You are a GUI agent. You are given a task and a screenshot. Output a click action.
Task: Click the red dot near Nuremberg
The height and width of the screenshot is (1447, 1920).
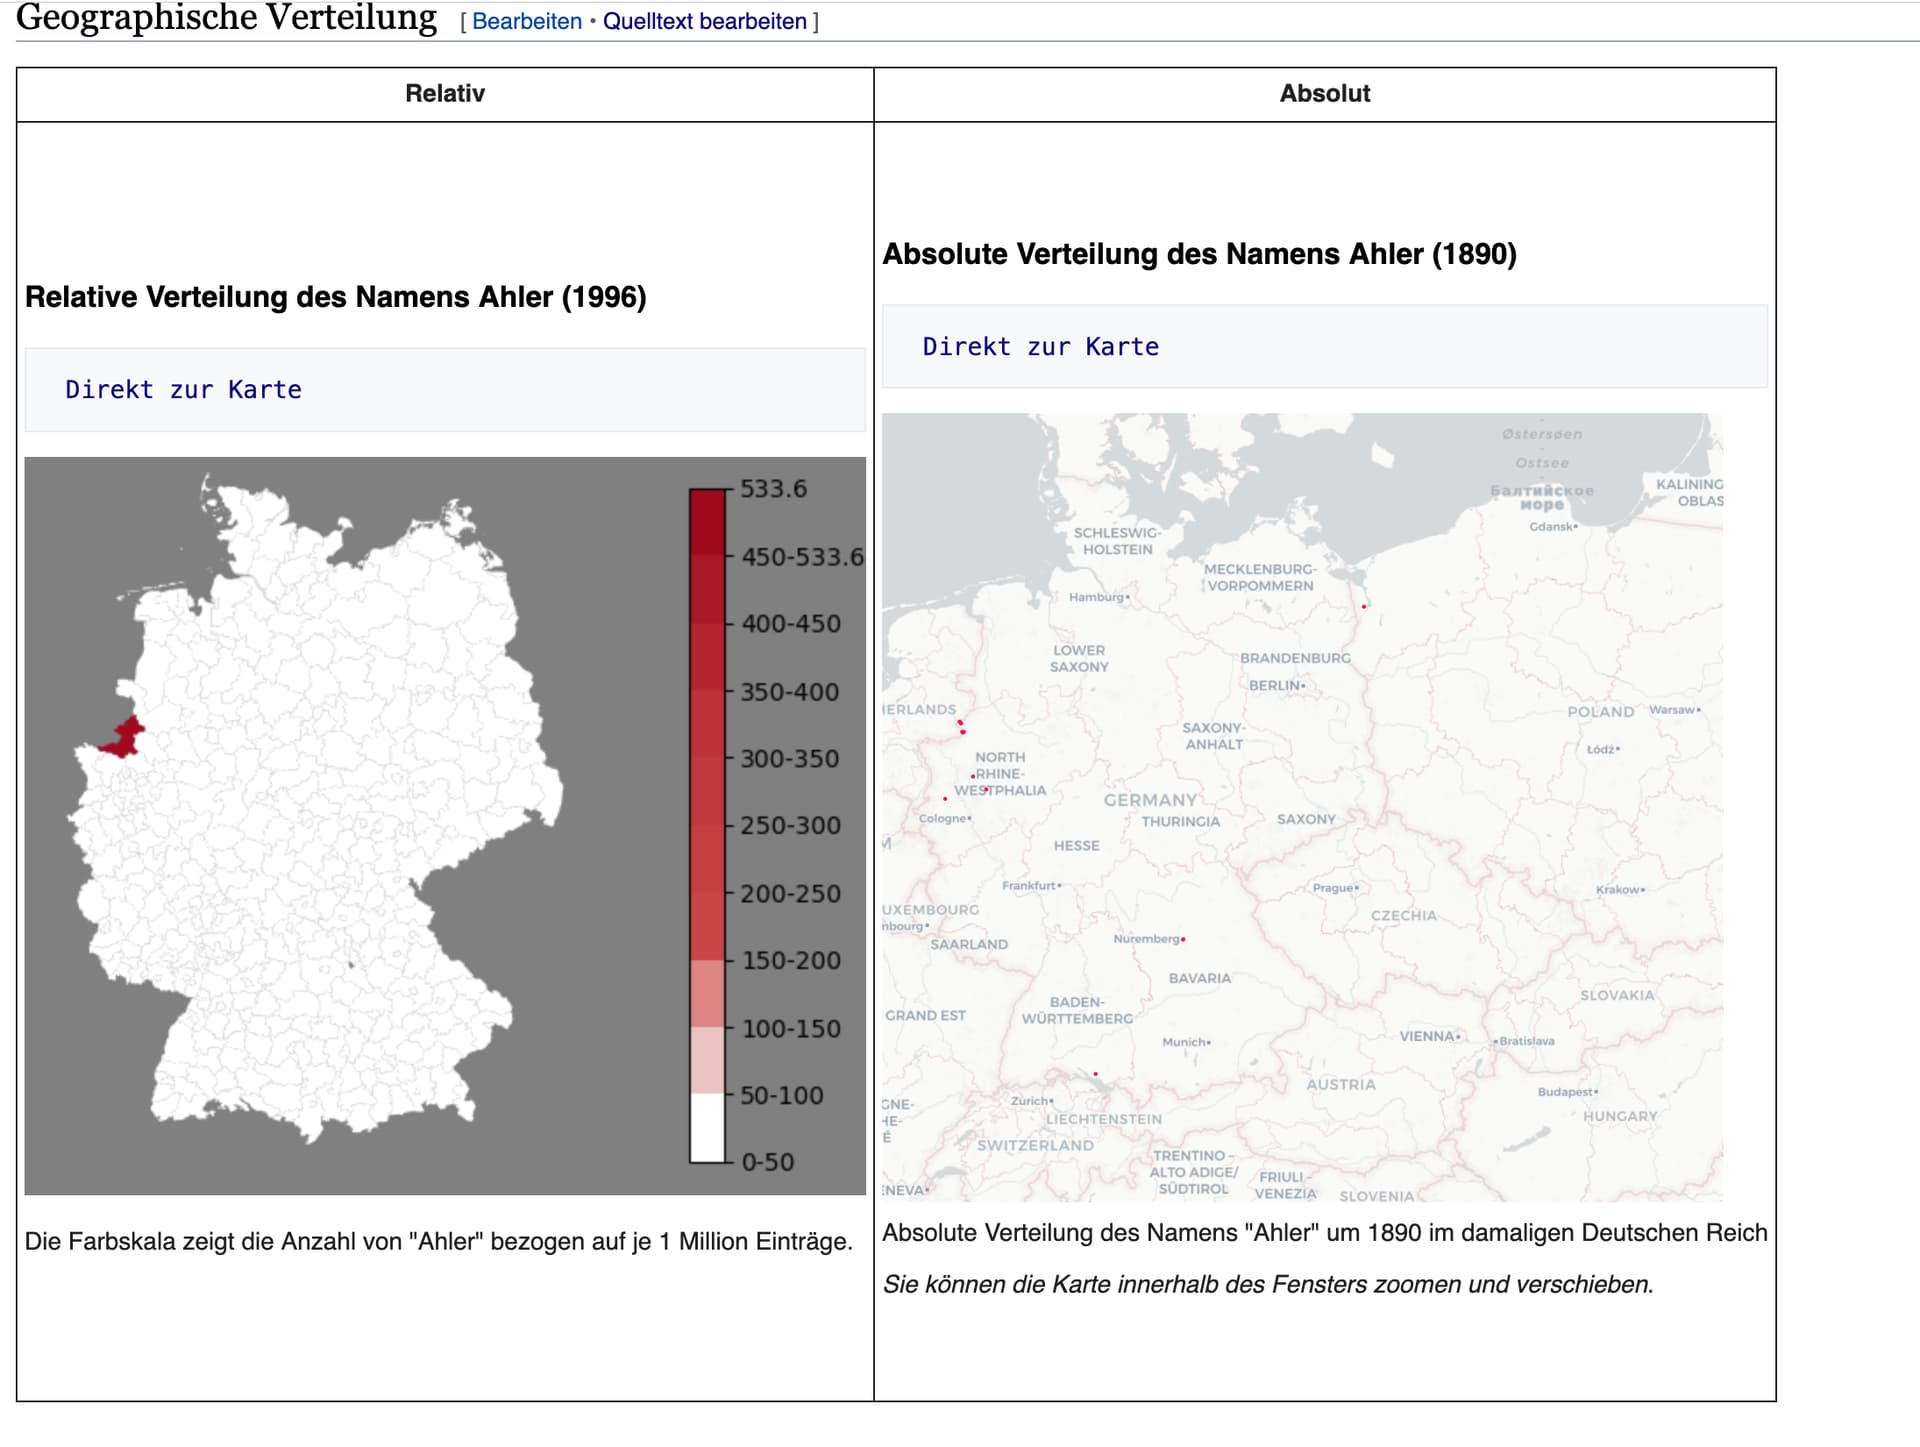point(1183,940)
